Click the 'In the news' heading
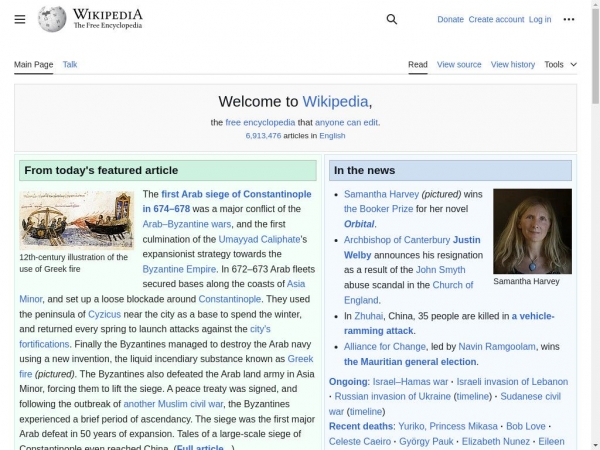Image resolution: width=600 pixels, height=450 pixels. pos(364,170)
